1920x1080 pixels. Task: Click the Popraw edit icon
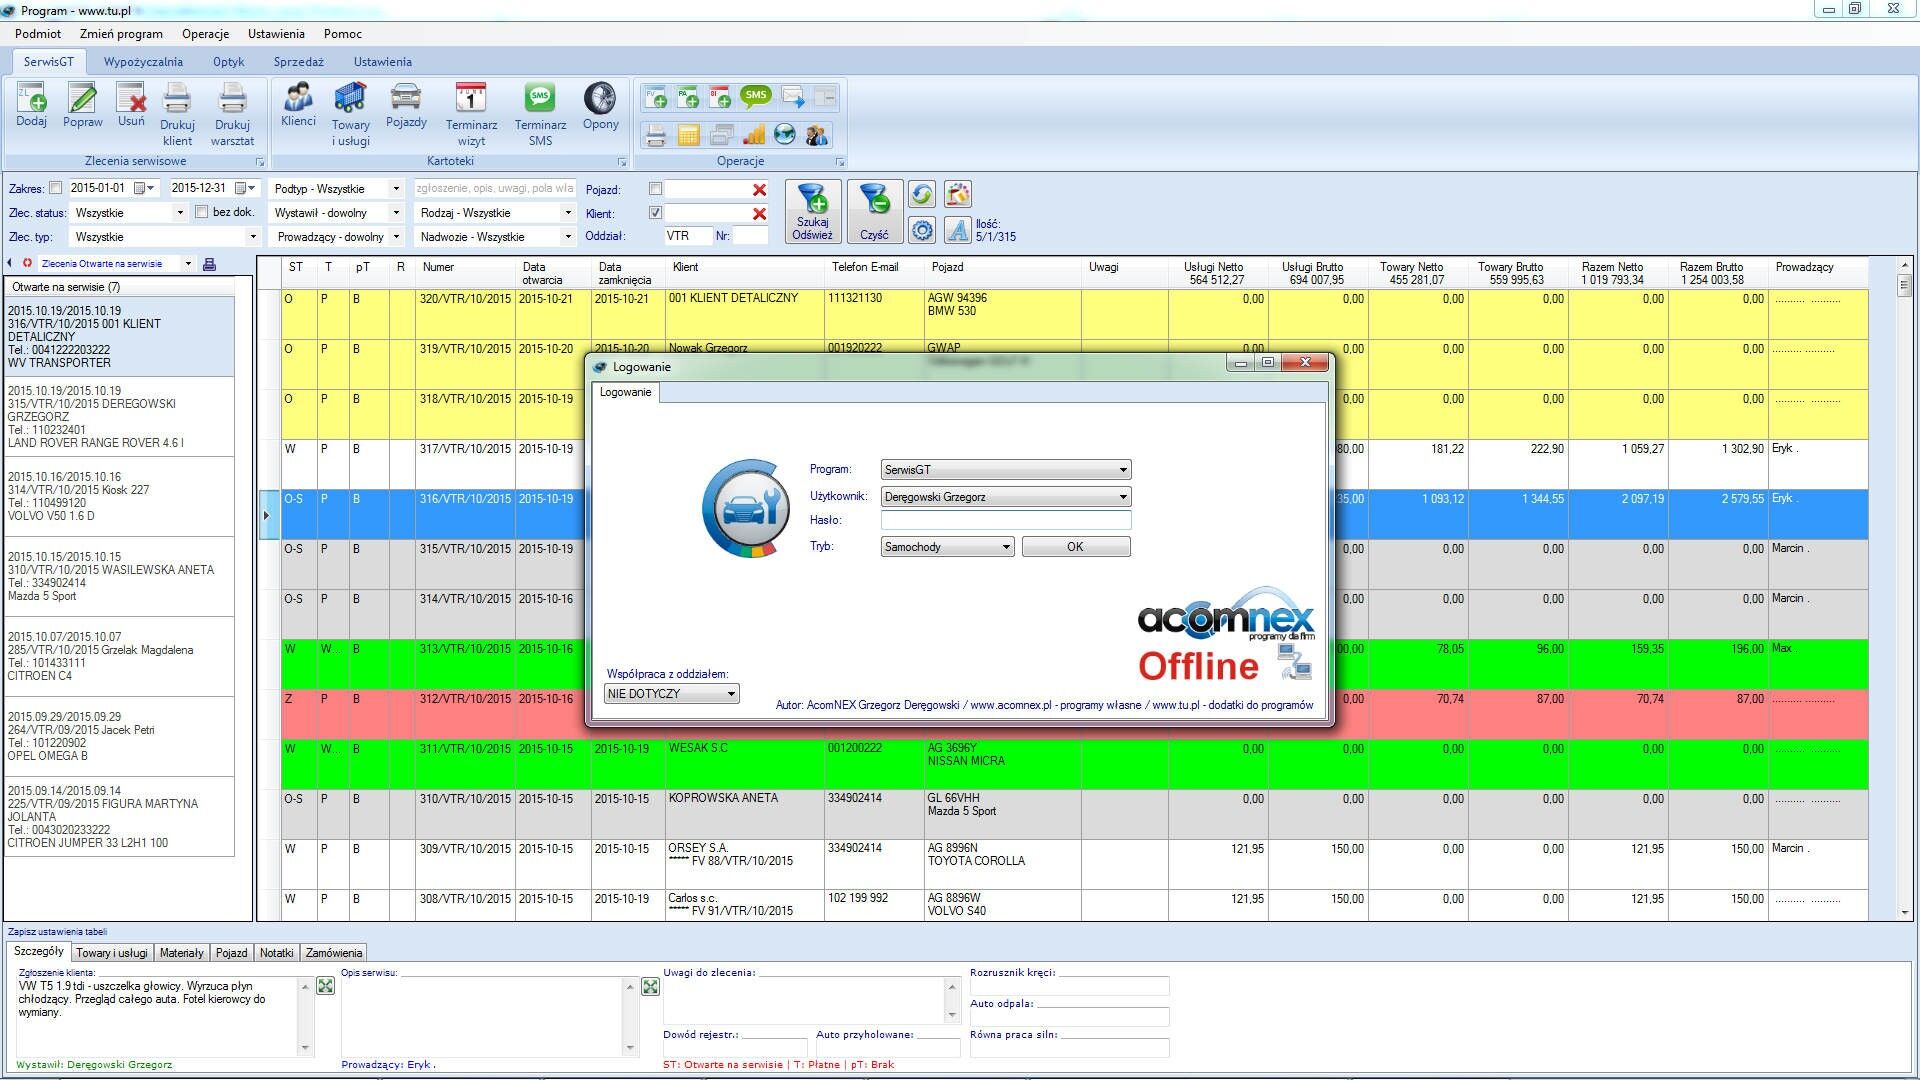82,99
